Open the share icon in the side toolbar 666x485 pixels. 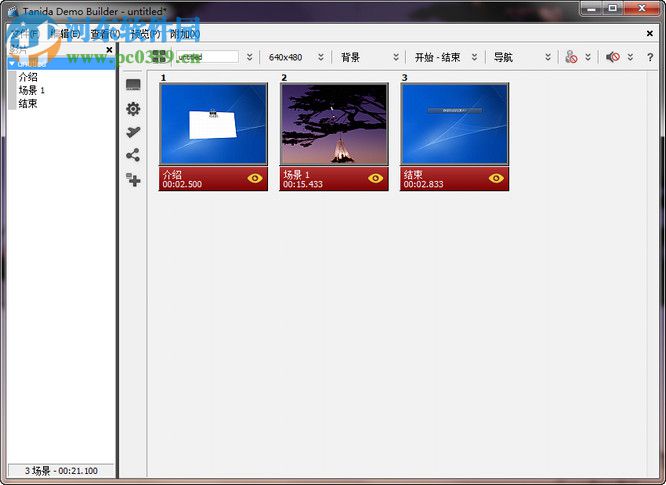tap(133, 155)
